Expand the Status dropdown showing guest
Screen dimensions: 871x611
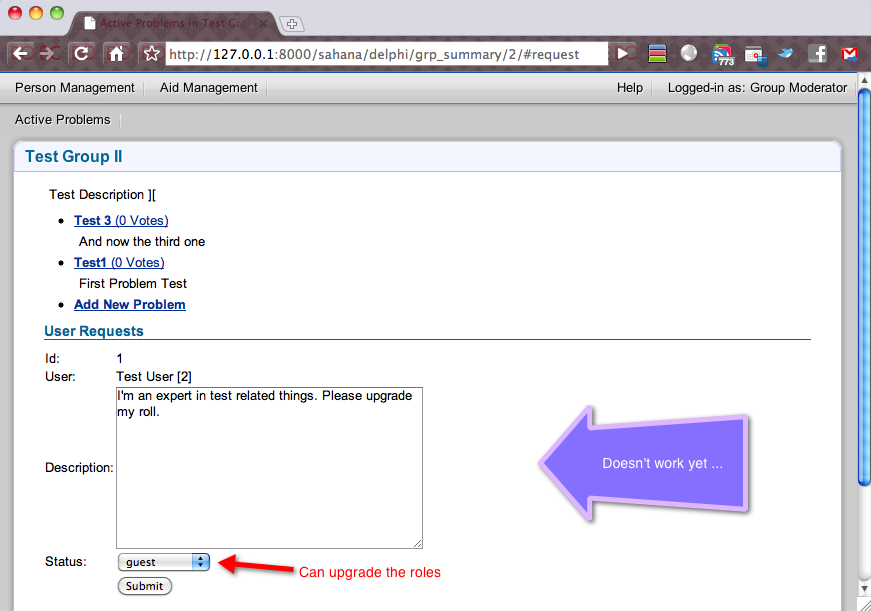coord(164,562)
